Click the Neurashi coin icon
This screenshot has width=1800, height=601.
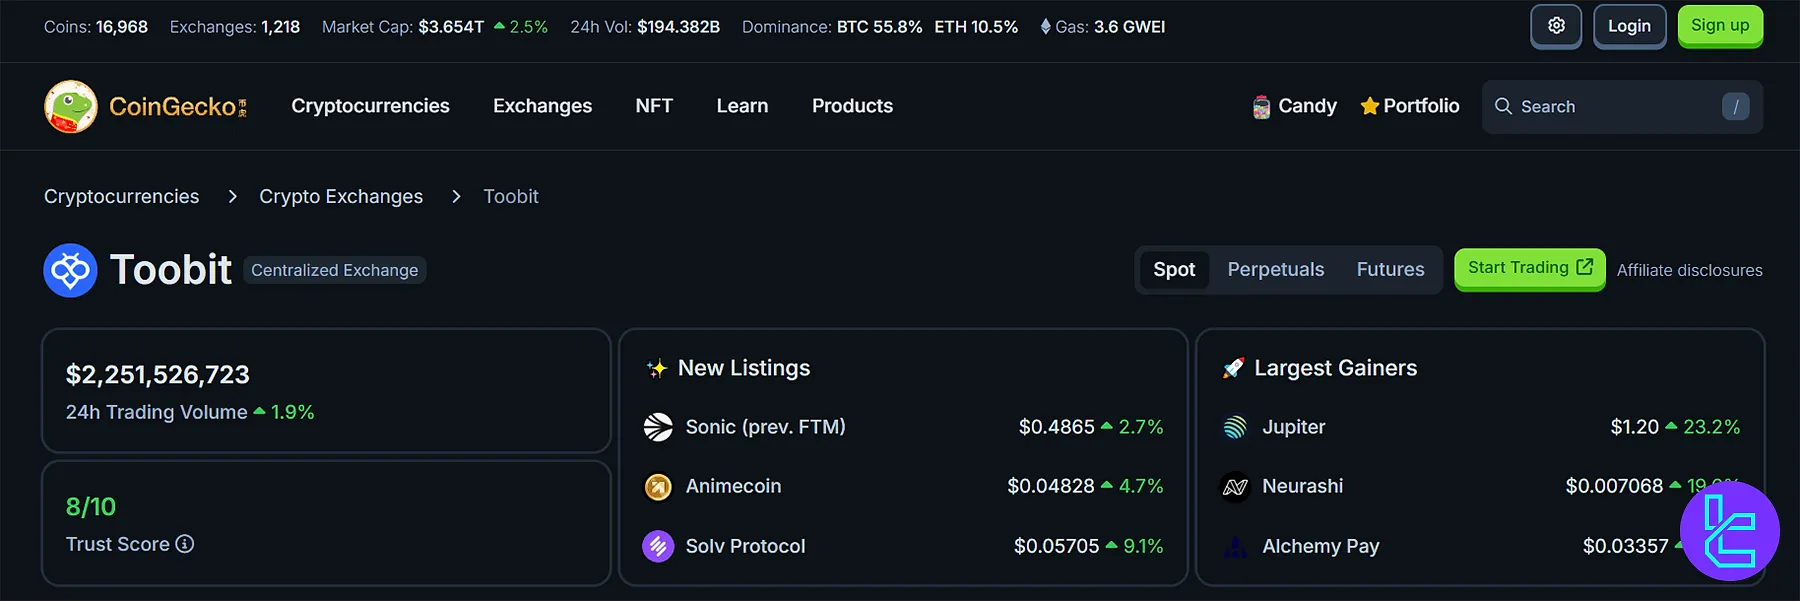click(1235, 487)
